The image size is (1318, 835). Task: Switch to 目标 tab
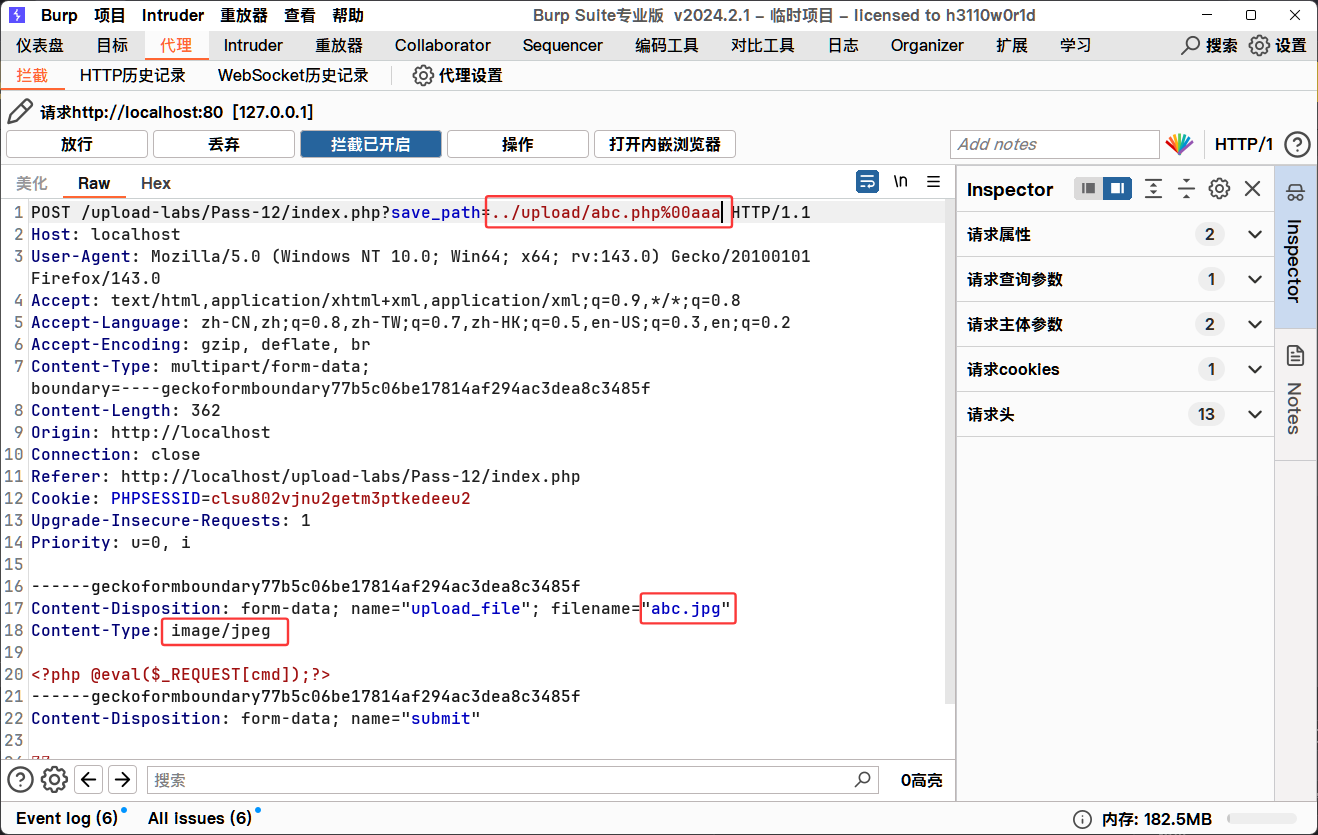[112, 46]
